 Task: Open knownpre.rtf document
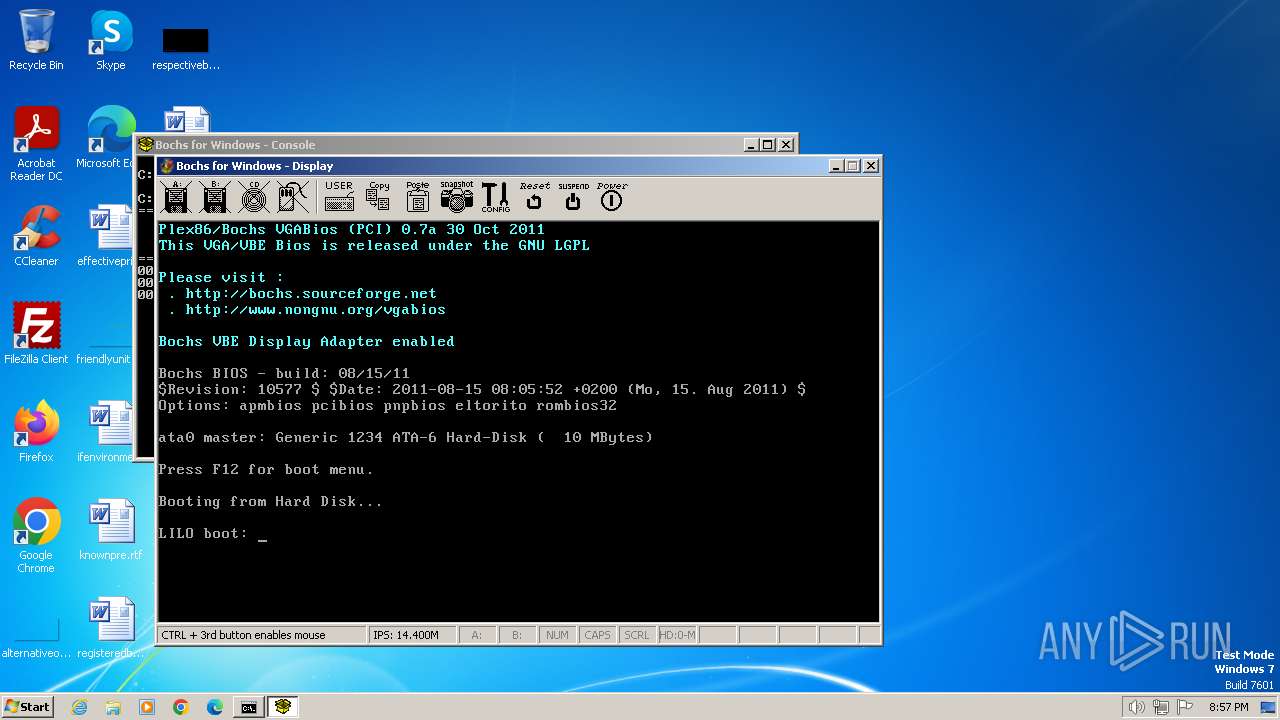coord(110,529)
